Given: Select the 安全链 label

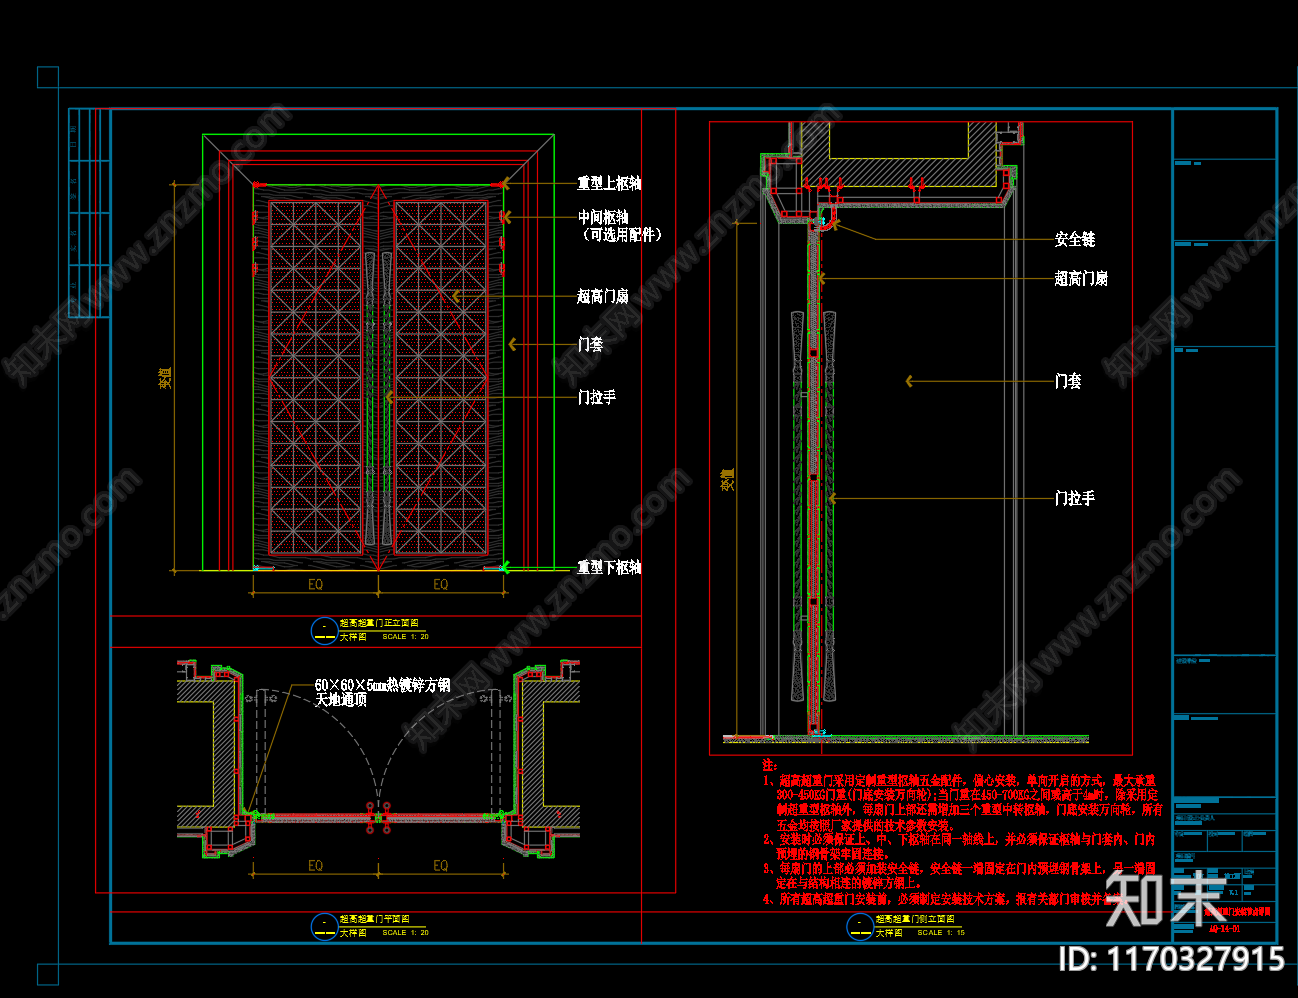Looking at the screenshot, I should (x=1075, y=239).
